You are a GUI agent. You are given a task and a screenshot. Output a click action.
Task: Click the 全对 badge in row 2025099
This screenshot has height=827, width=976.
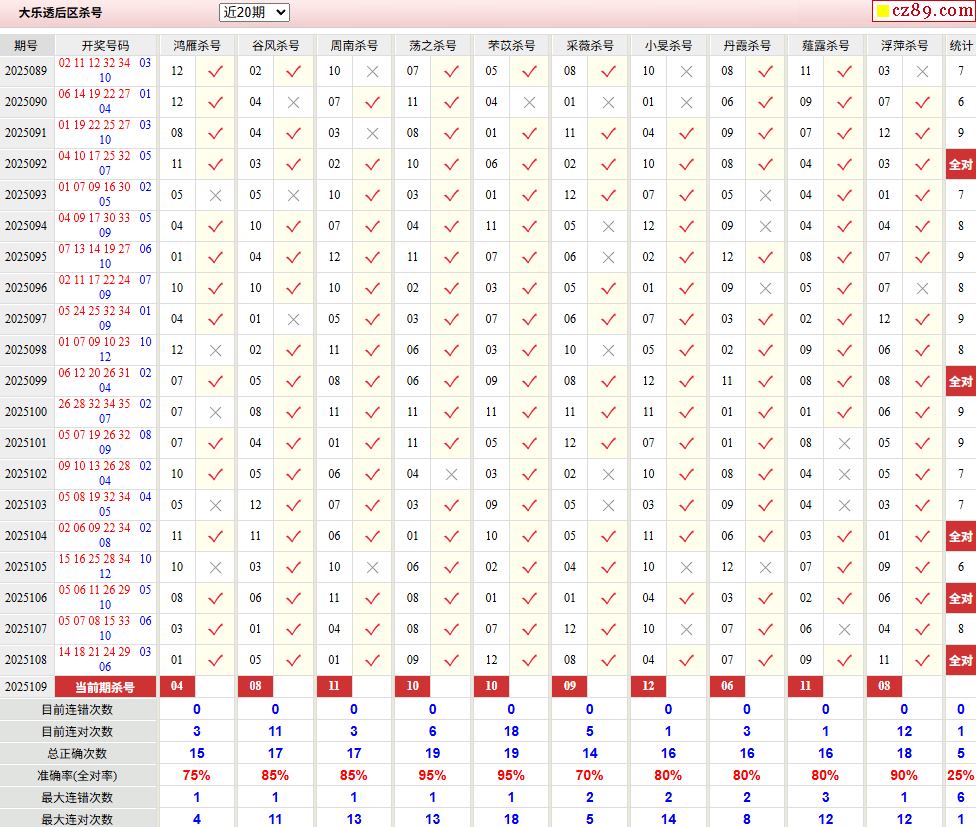pyautogui.click(x=960, y=381)
